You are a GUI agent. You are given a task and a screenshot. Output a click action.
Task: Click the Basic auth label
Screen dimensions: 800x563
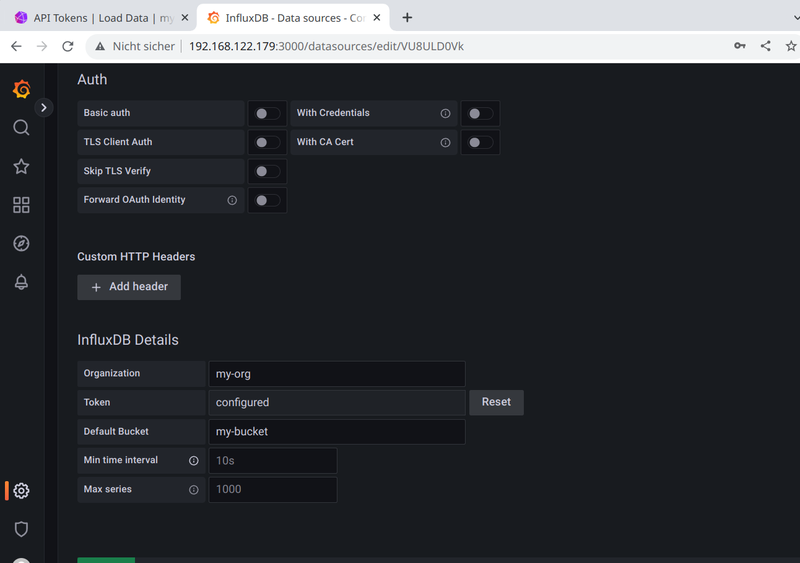(107, 113)
